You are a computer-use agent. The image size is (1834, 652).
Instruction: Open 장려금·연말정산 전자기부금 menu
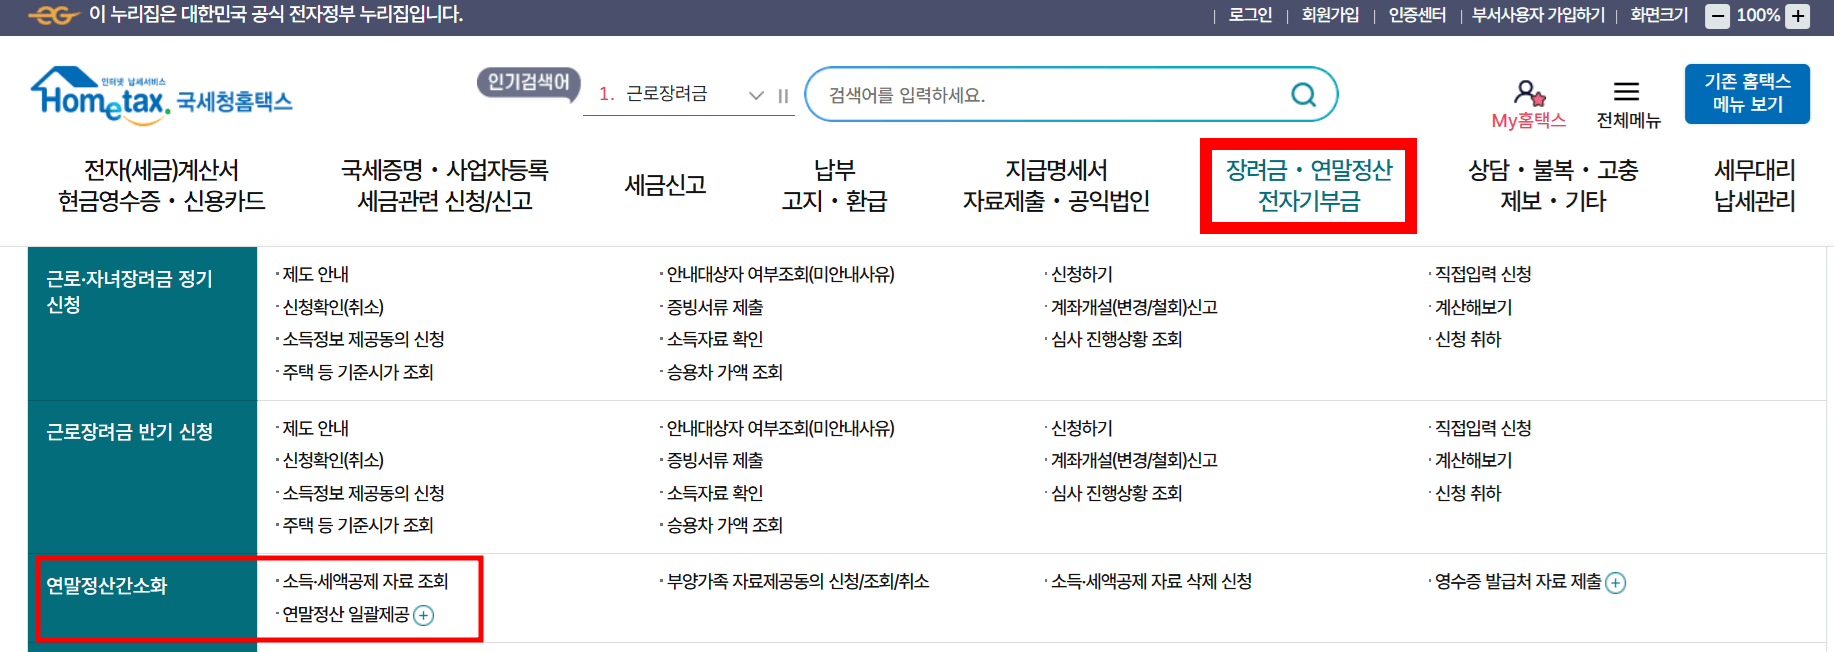1309,185
